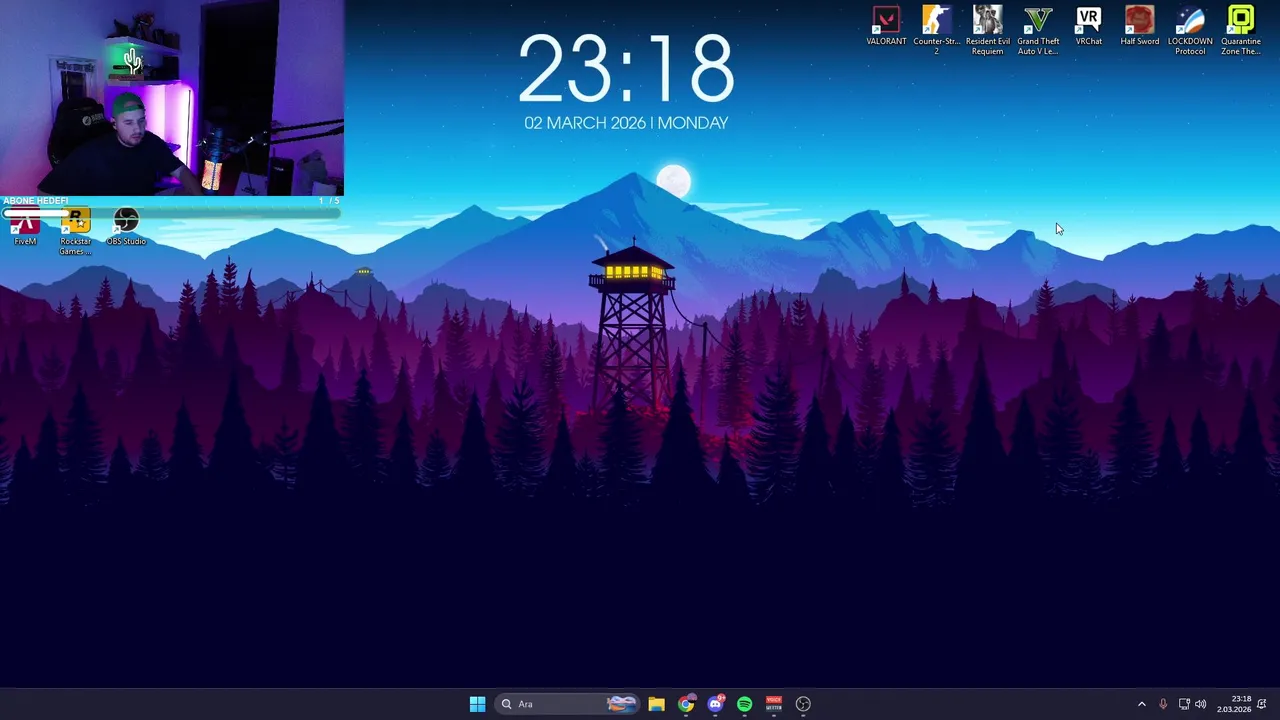Select the Grand Theft Auto V icon
1280x720 pixels.
1038,30
